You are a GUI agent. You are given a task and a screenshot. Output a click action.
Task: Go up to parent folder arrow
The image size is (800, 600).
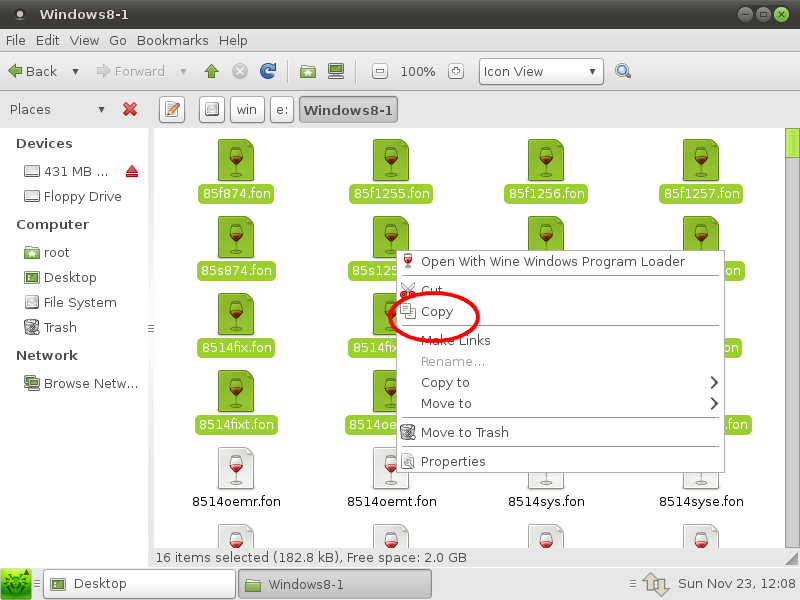211,71
